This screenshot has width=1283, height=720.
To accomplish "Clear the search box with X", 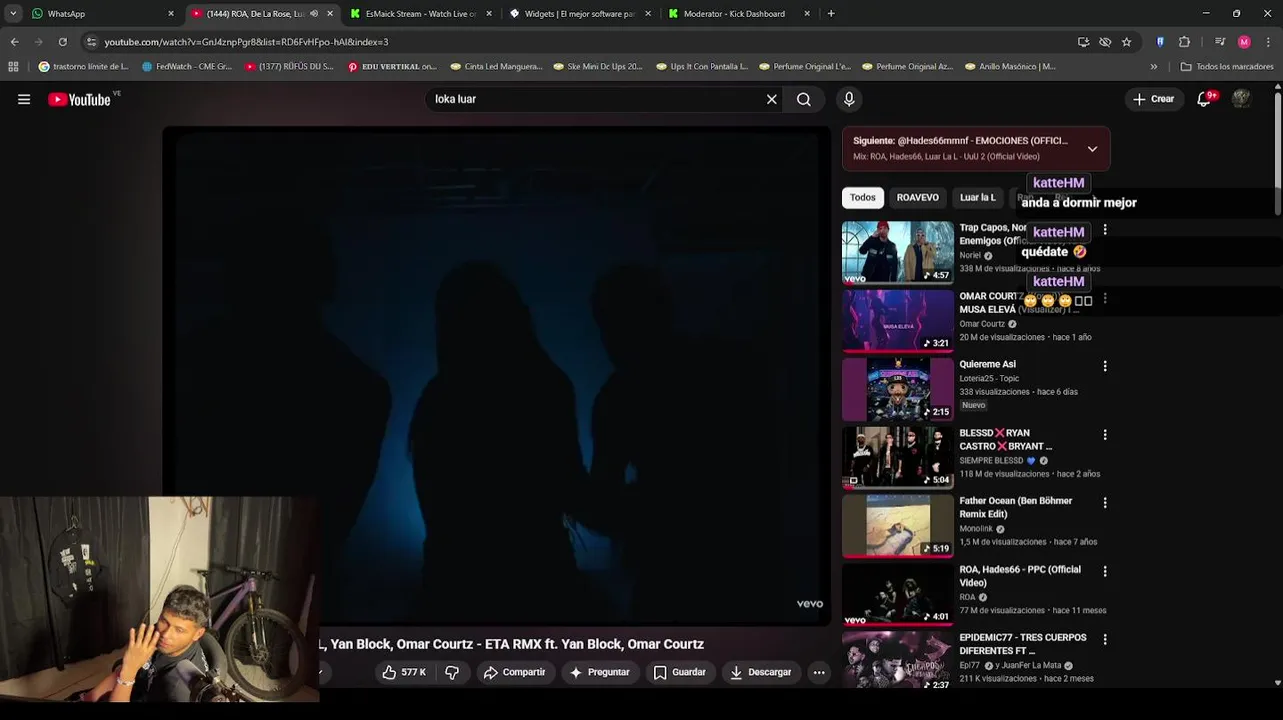I will [x=772, y=99].
